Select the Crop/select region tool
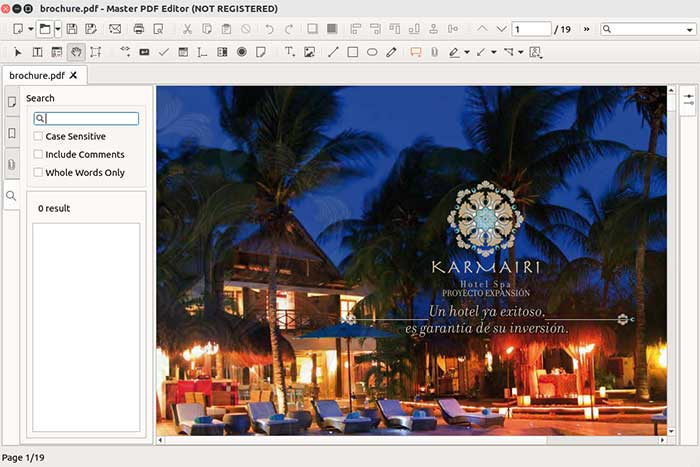Image resolution: width=700 pixels, height=467 pixels. point(96,52)
